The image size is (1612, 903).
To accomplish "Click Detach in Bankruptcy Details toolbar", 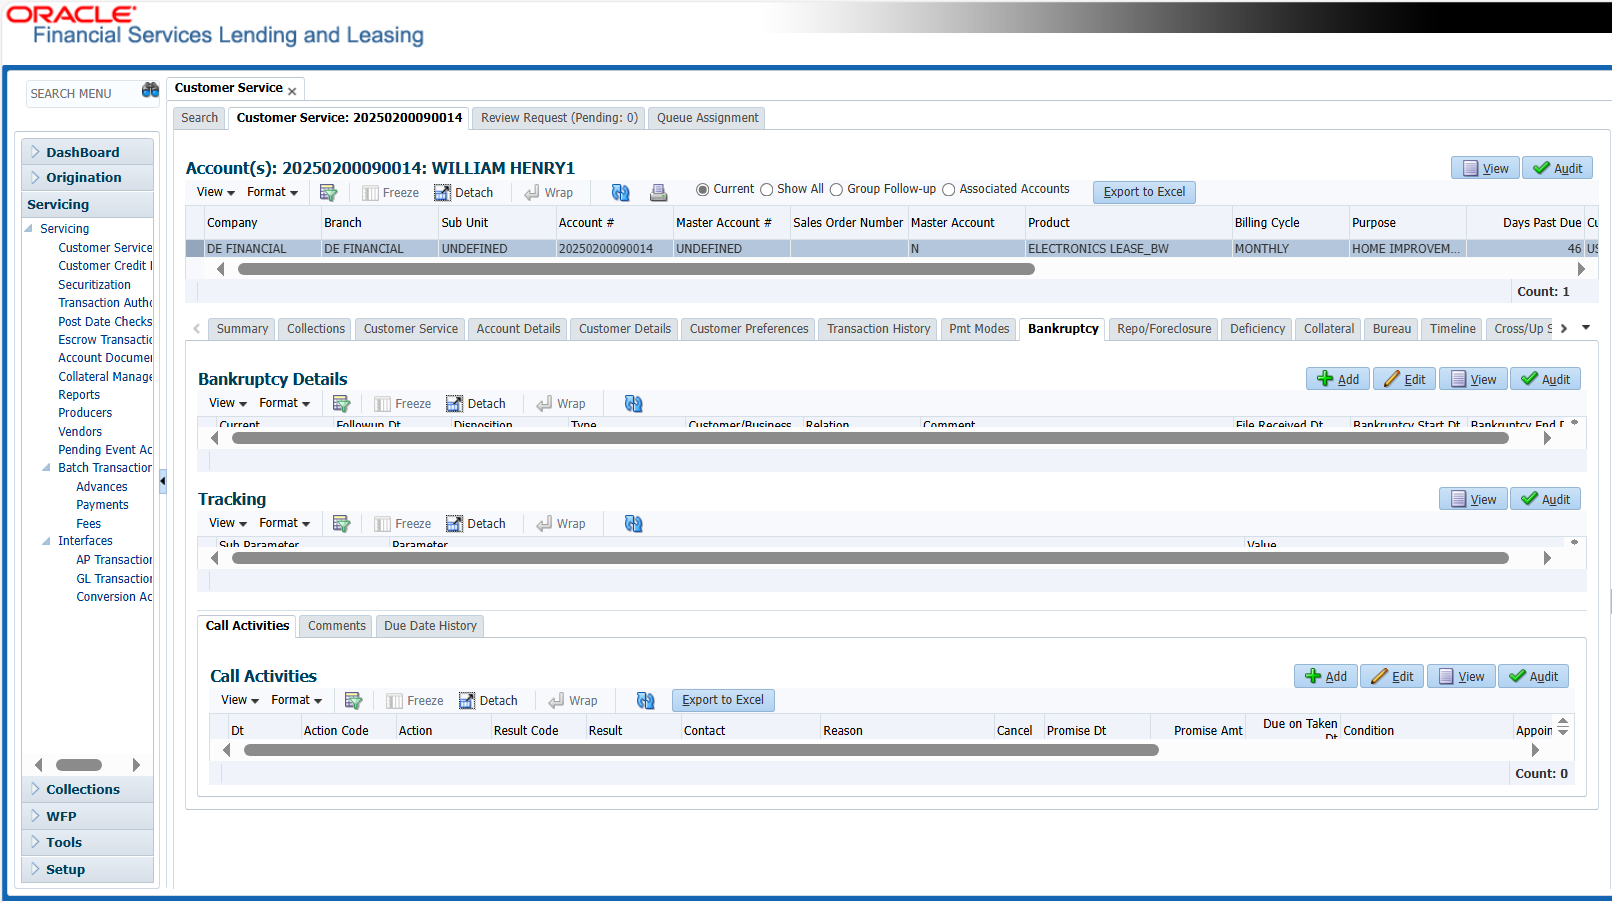I will point(476,404).
